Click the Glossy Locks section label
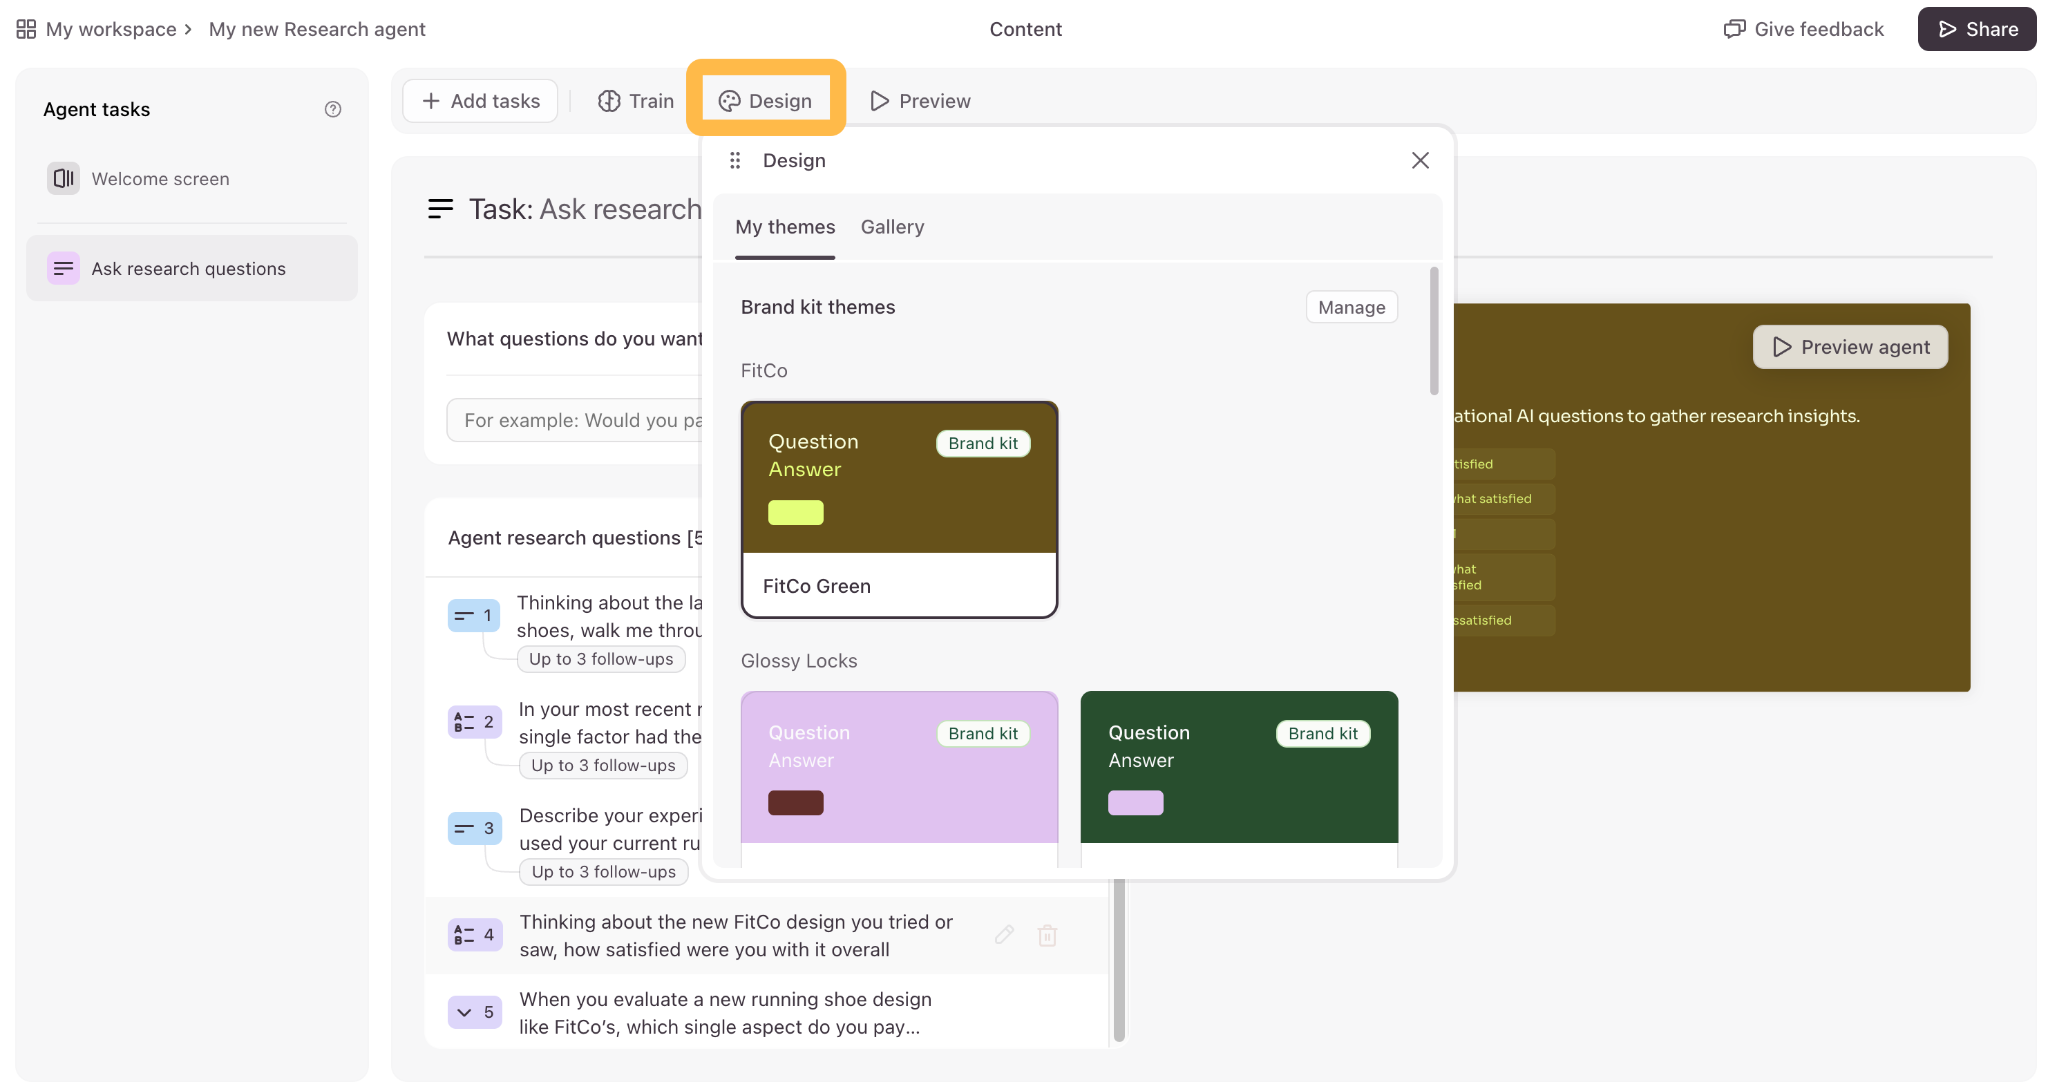Screen dimensions: 2048x1088 [x=799, y=661]
